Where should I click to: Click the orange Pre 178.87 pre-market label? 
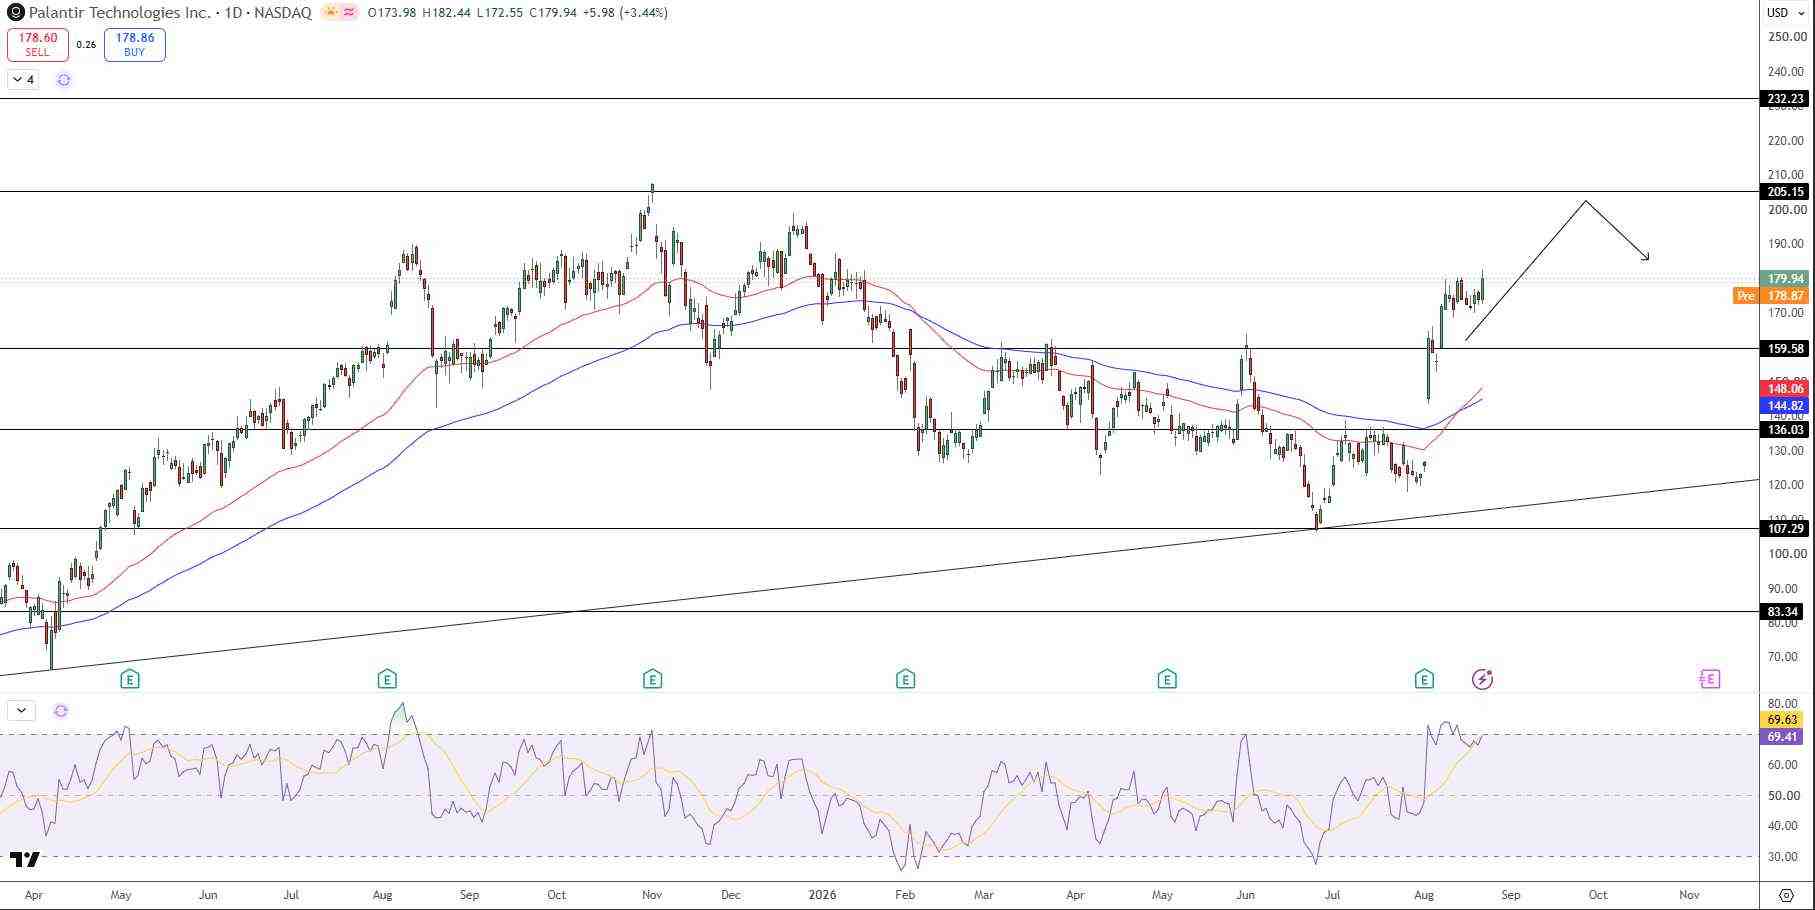(x=1771, y=296)
